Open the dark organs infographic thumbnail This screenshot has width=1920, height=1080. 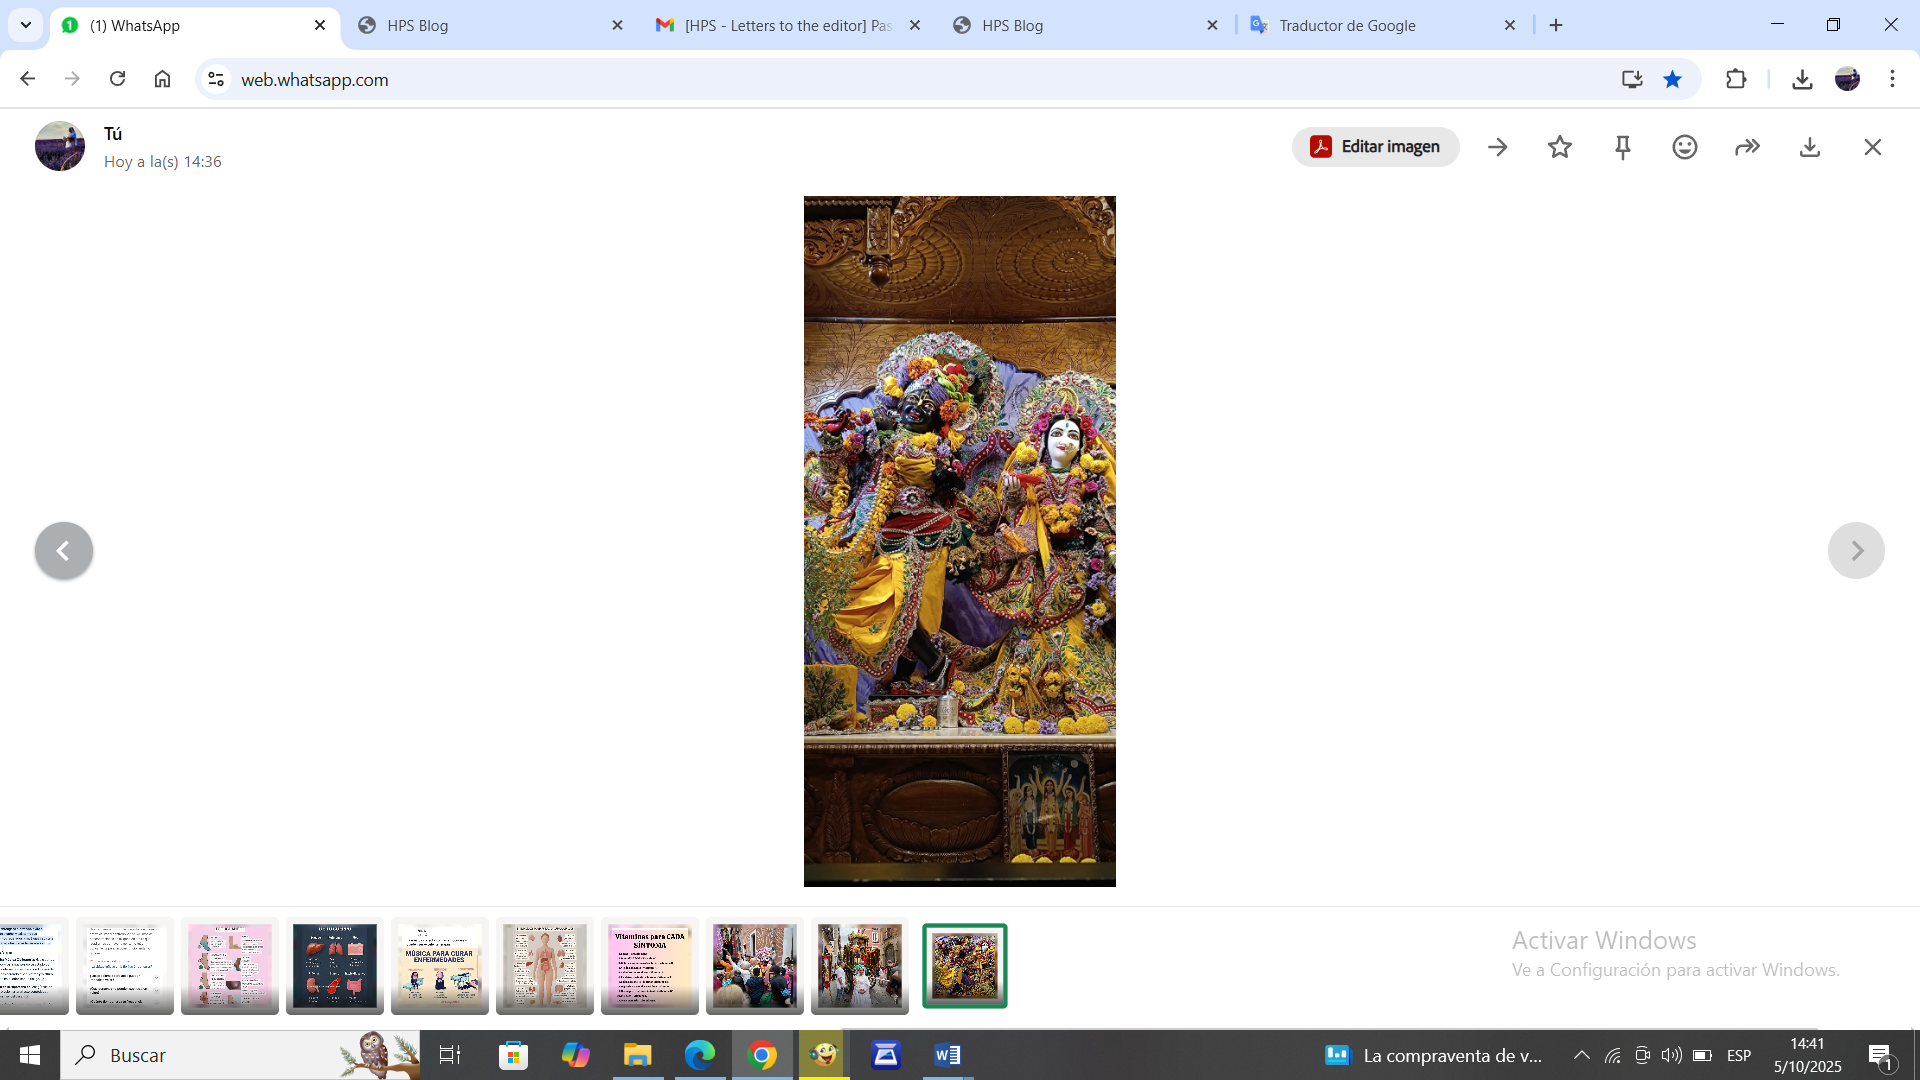[x=335, y=966]
